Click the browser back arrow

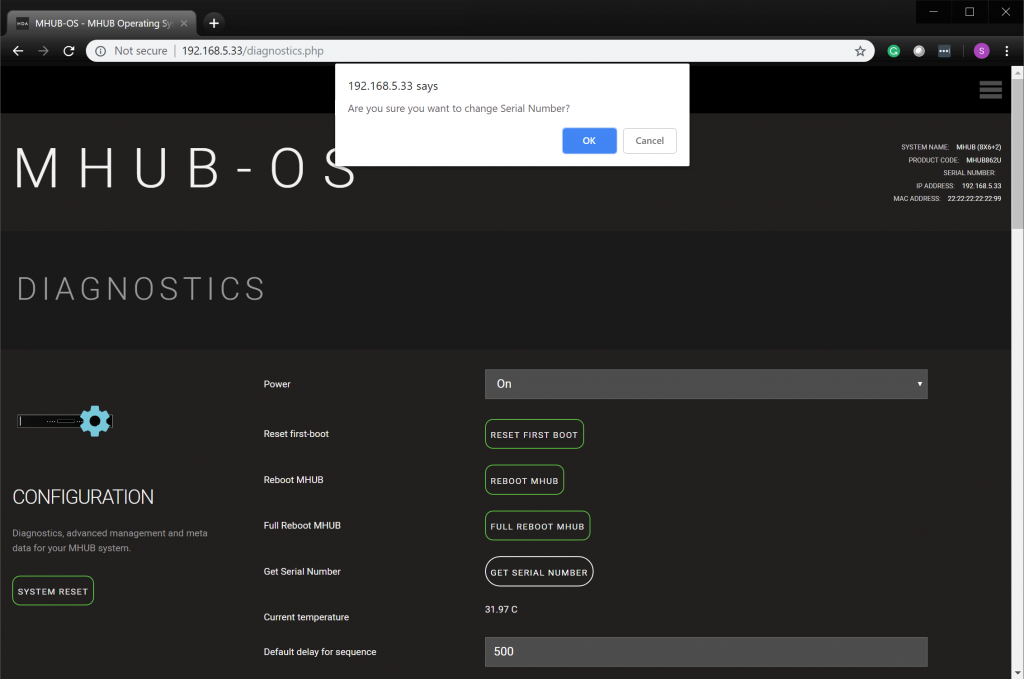(18, 51)
